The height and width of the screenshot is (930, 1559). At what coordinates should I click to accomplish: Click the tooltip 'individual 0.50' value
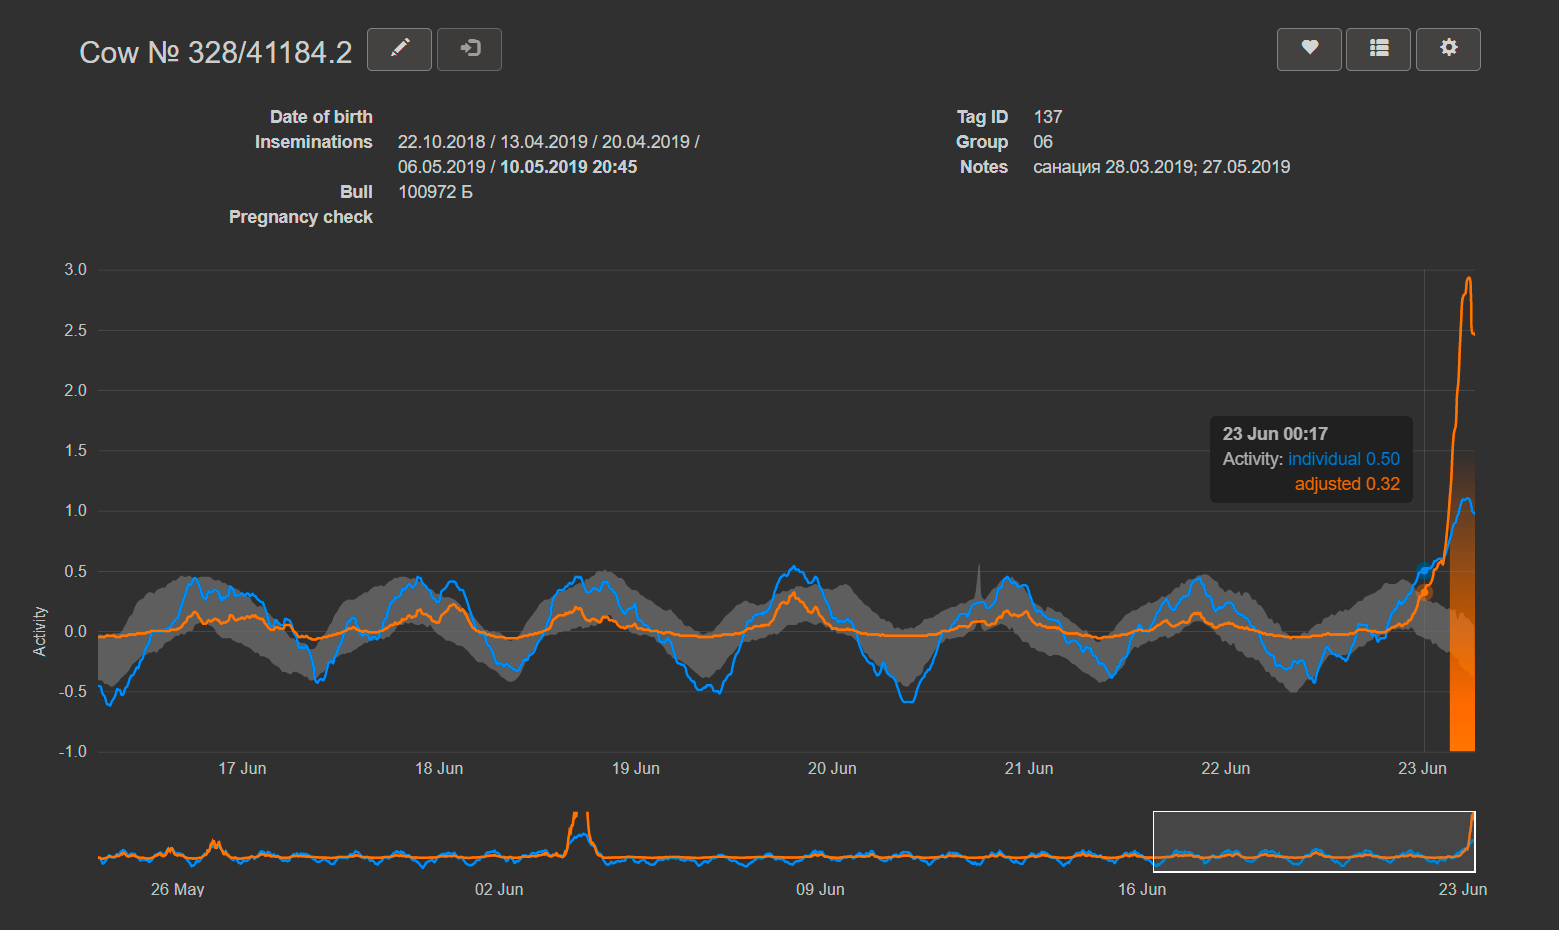[1344, 459]
